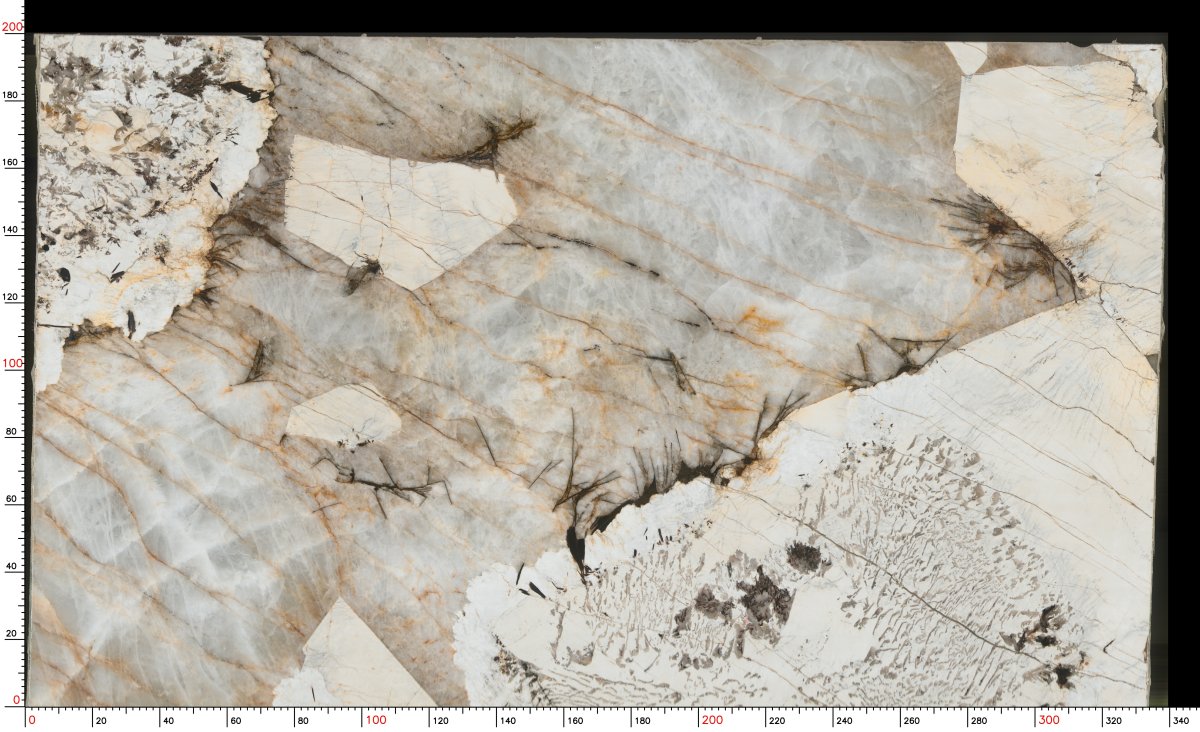1200x732 pixels.
Task: Click the red 200 on the vertical ruler
Action: point(12,28)
